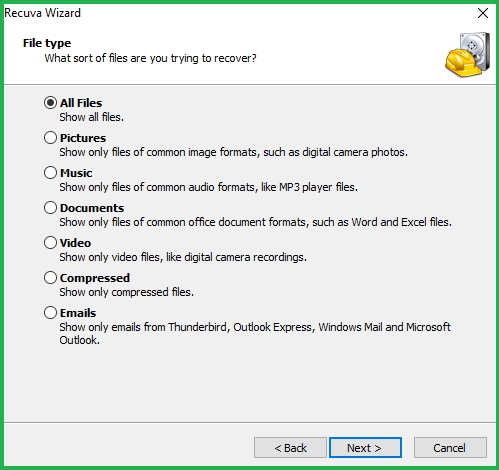
Task: Close the Recuva Wizard window
Action: tap(483, 13)
